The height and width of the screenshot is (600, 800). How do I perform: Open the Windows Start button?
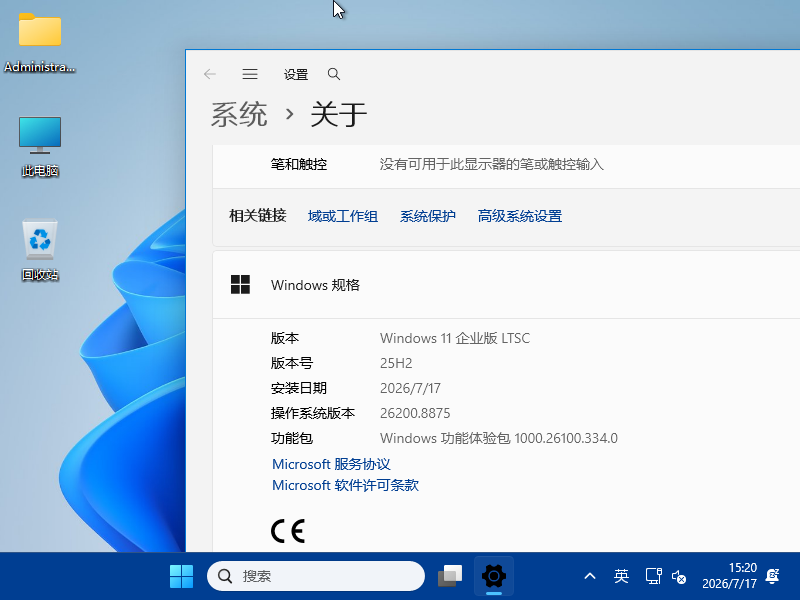tap(181, 576)
